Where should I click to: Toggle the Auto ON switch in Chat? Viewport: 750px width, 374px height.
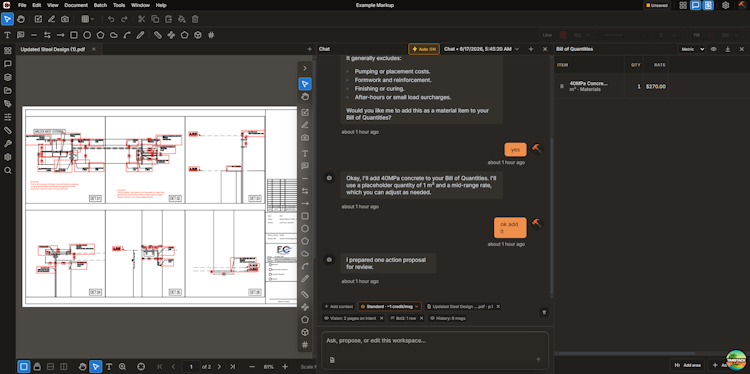pyautogui.click(x=424, y=49)
